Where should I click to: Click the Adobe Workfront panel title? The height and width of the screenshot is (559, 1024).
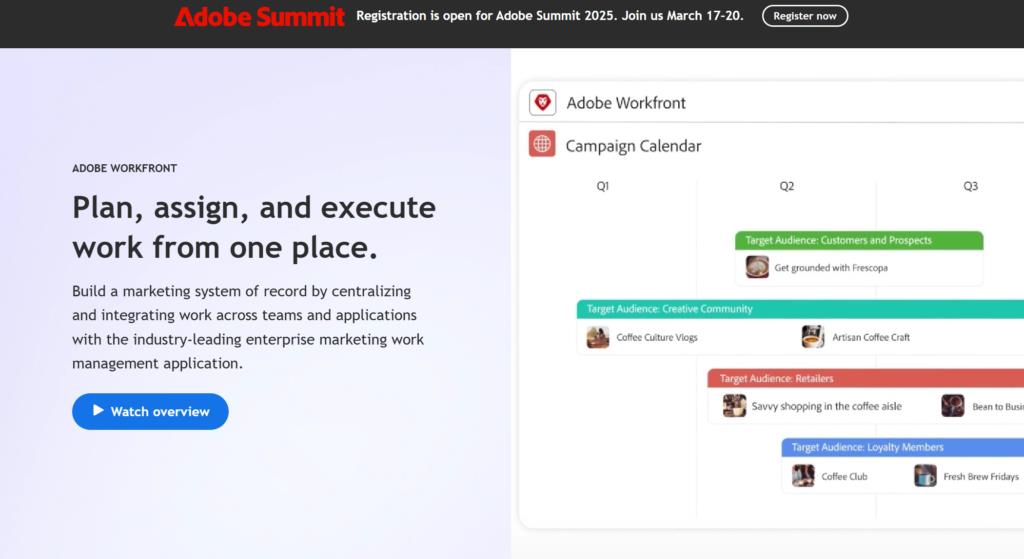(x=626, y=103)
